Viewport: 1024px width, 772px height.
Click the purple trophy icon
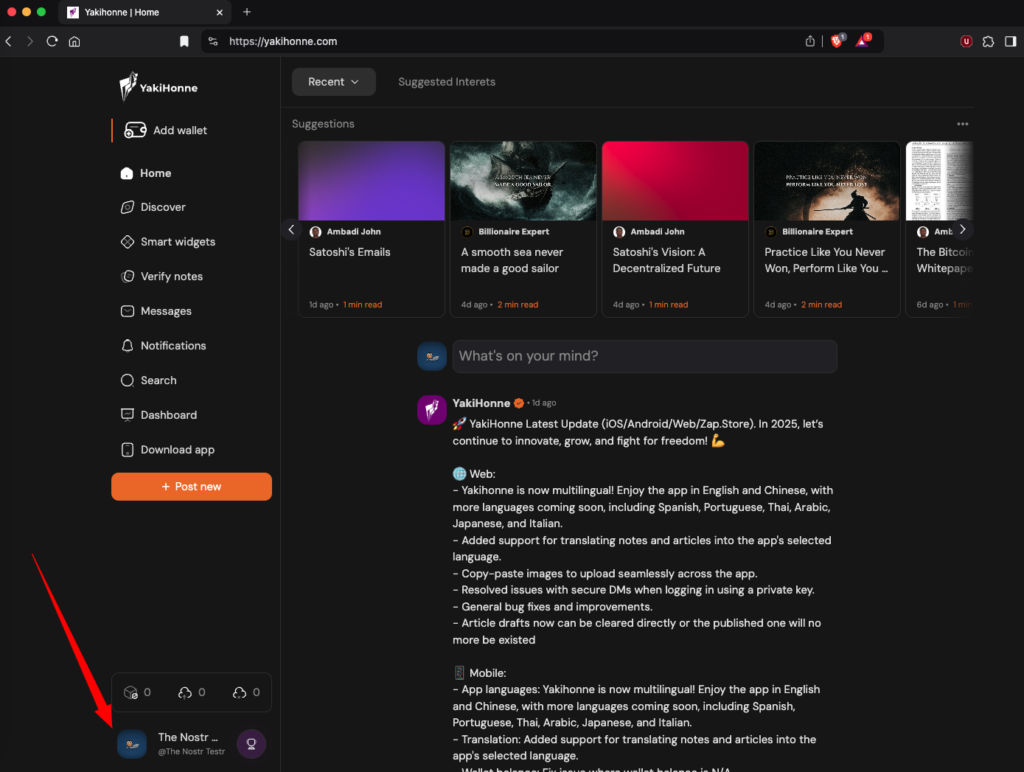(x=251, y=744)
